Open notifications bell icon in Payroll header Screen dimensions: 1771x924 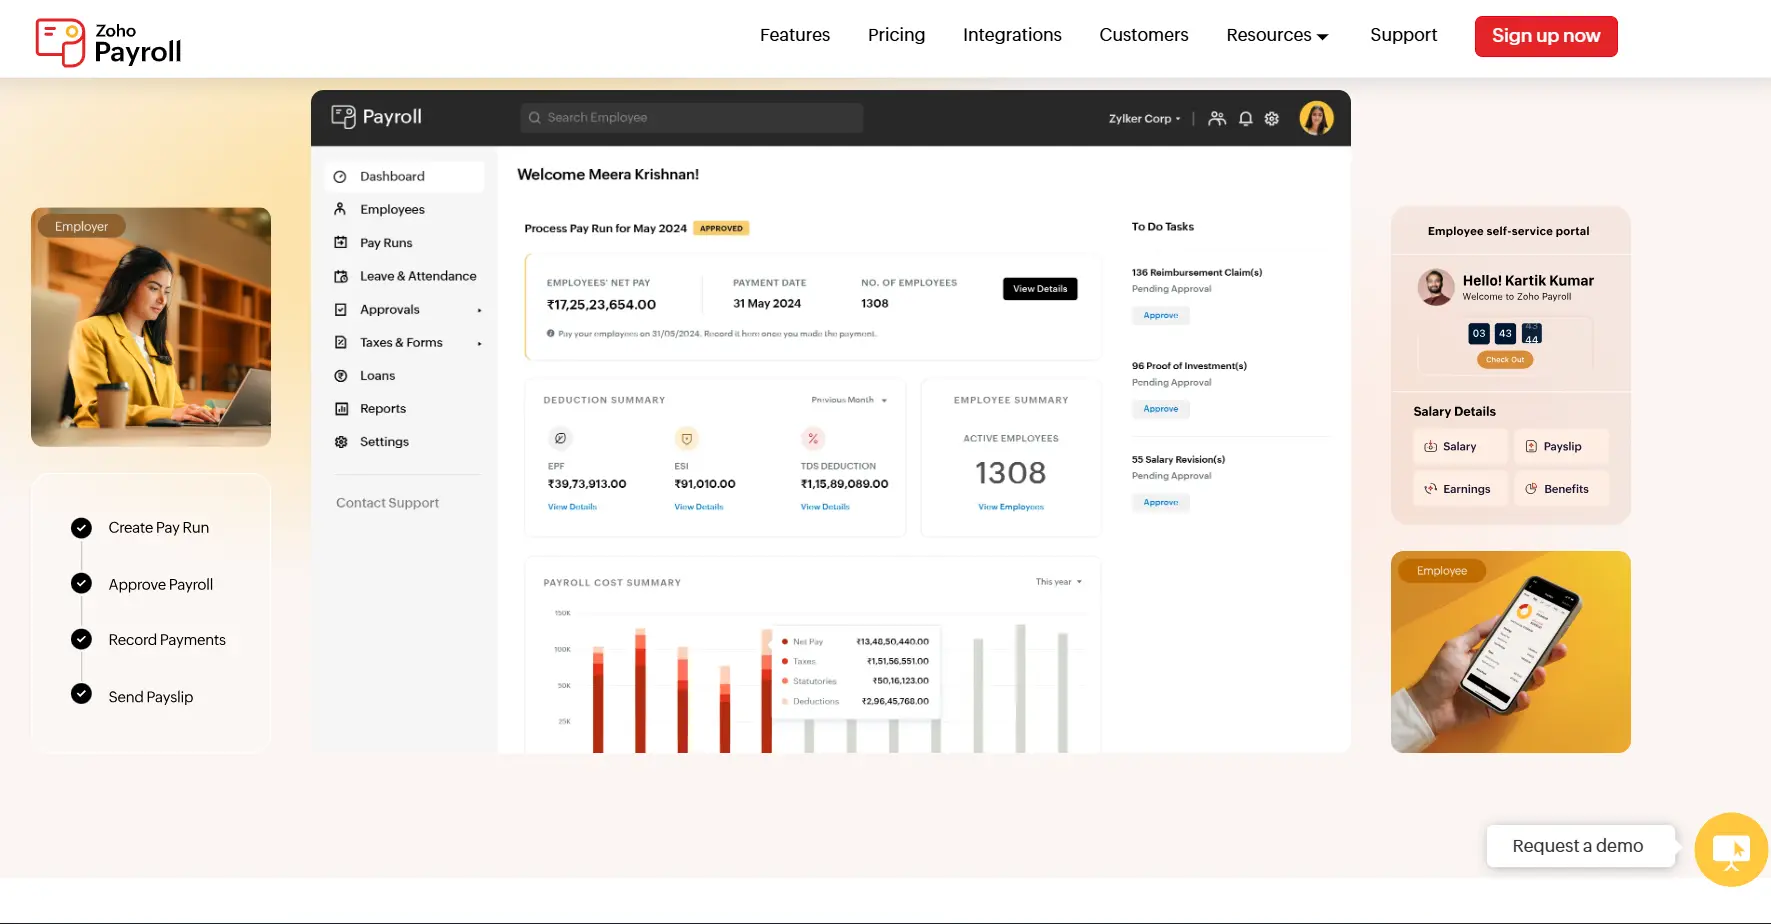(1245, 119)
